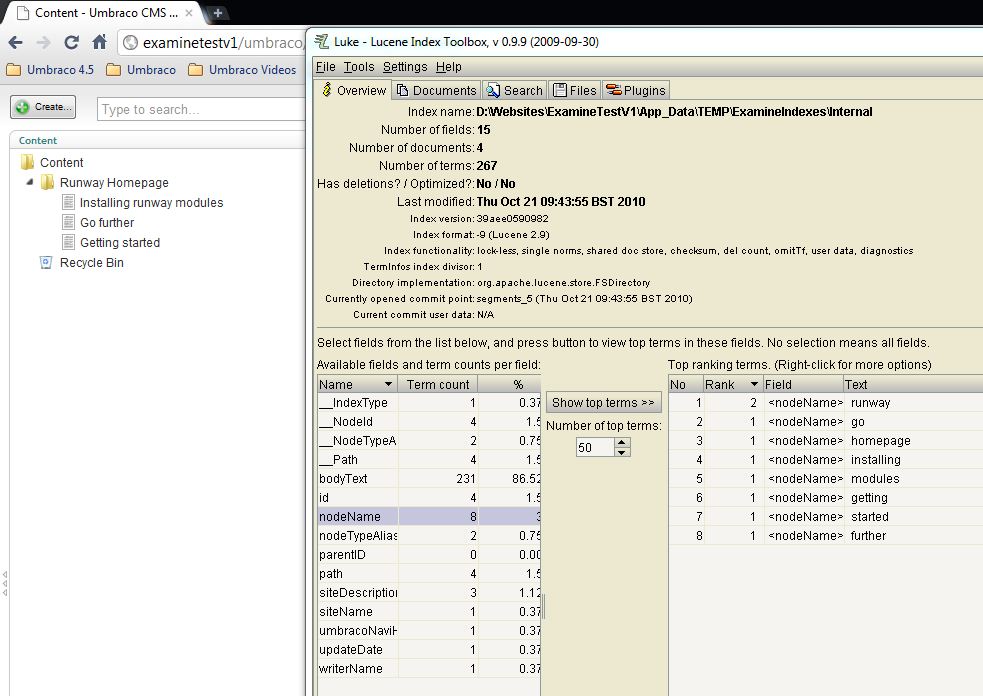
Task: Click the number of top terms field
Action: coord(594,447)
